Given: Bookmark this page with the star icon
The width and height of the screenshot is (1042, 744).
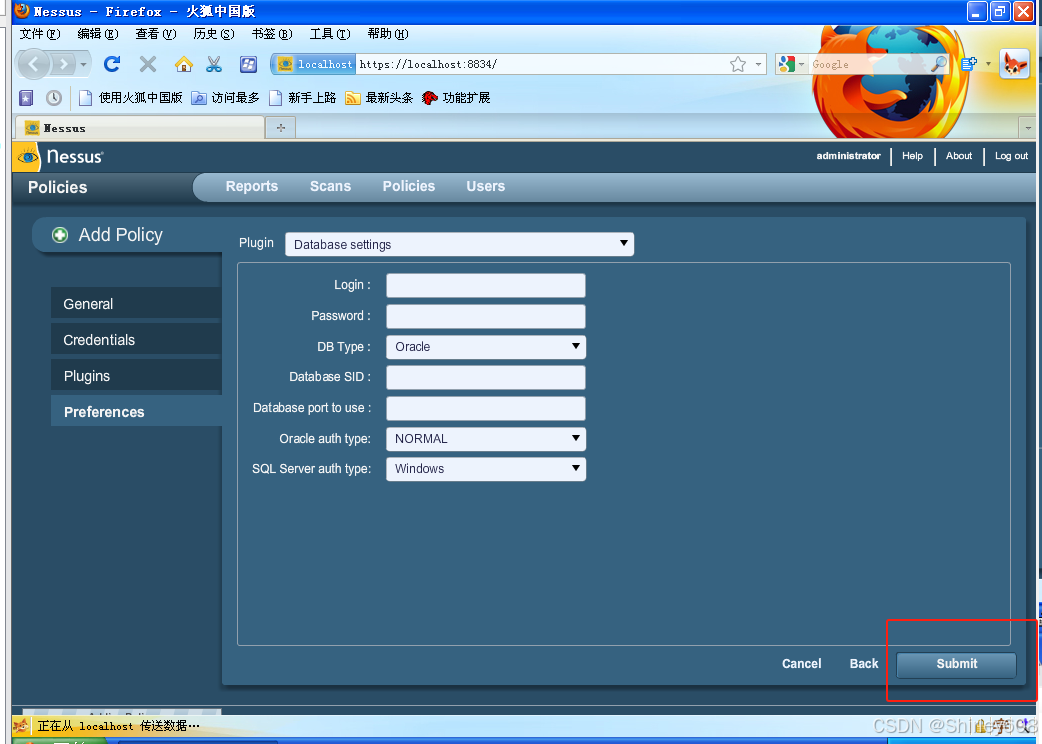Looking at the screenshot, I should point(738,64).
